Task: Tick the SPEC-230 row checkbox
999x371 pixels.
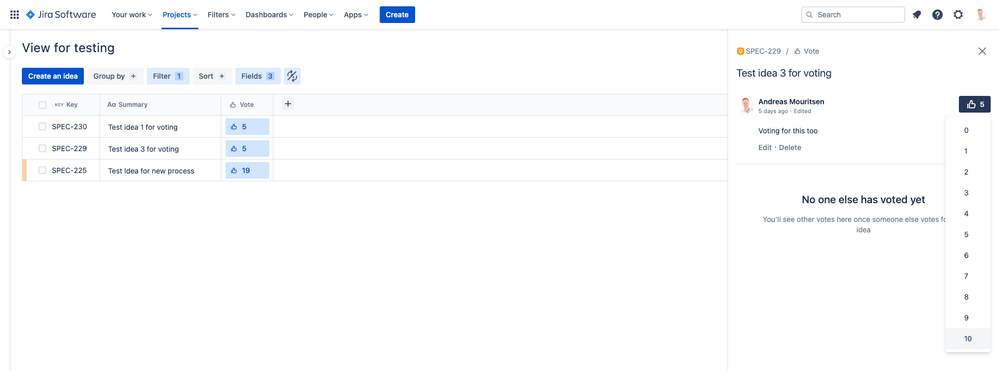Action: point(42,126)
